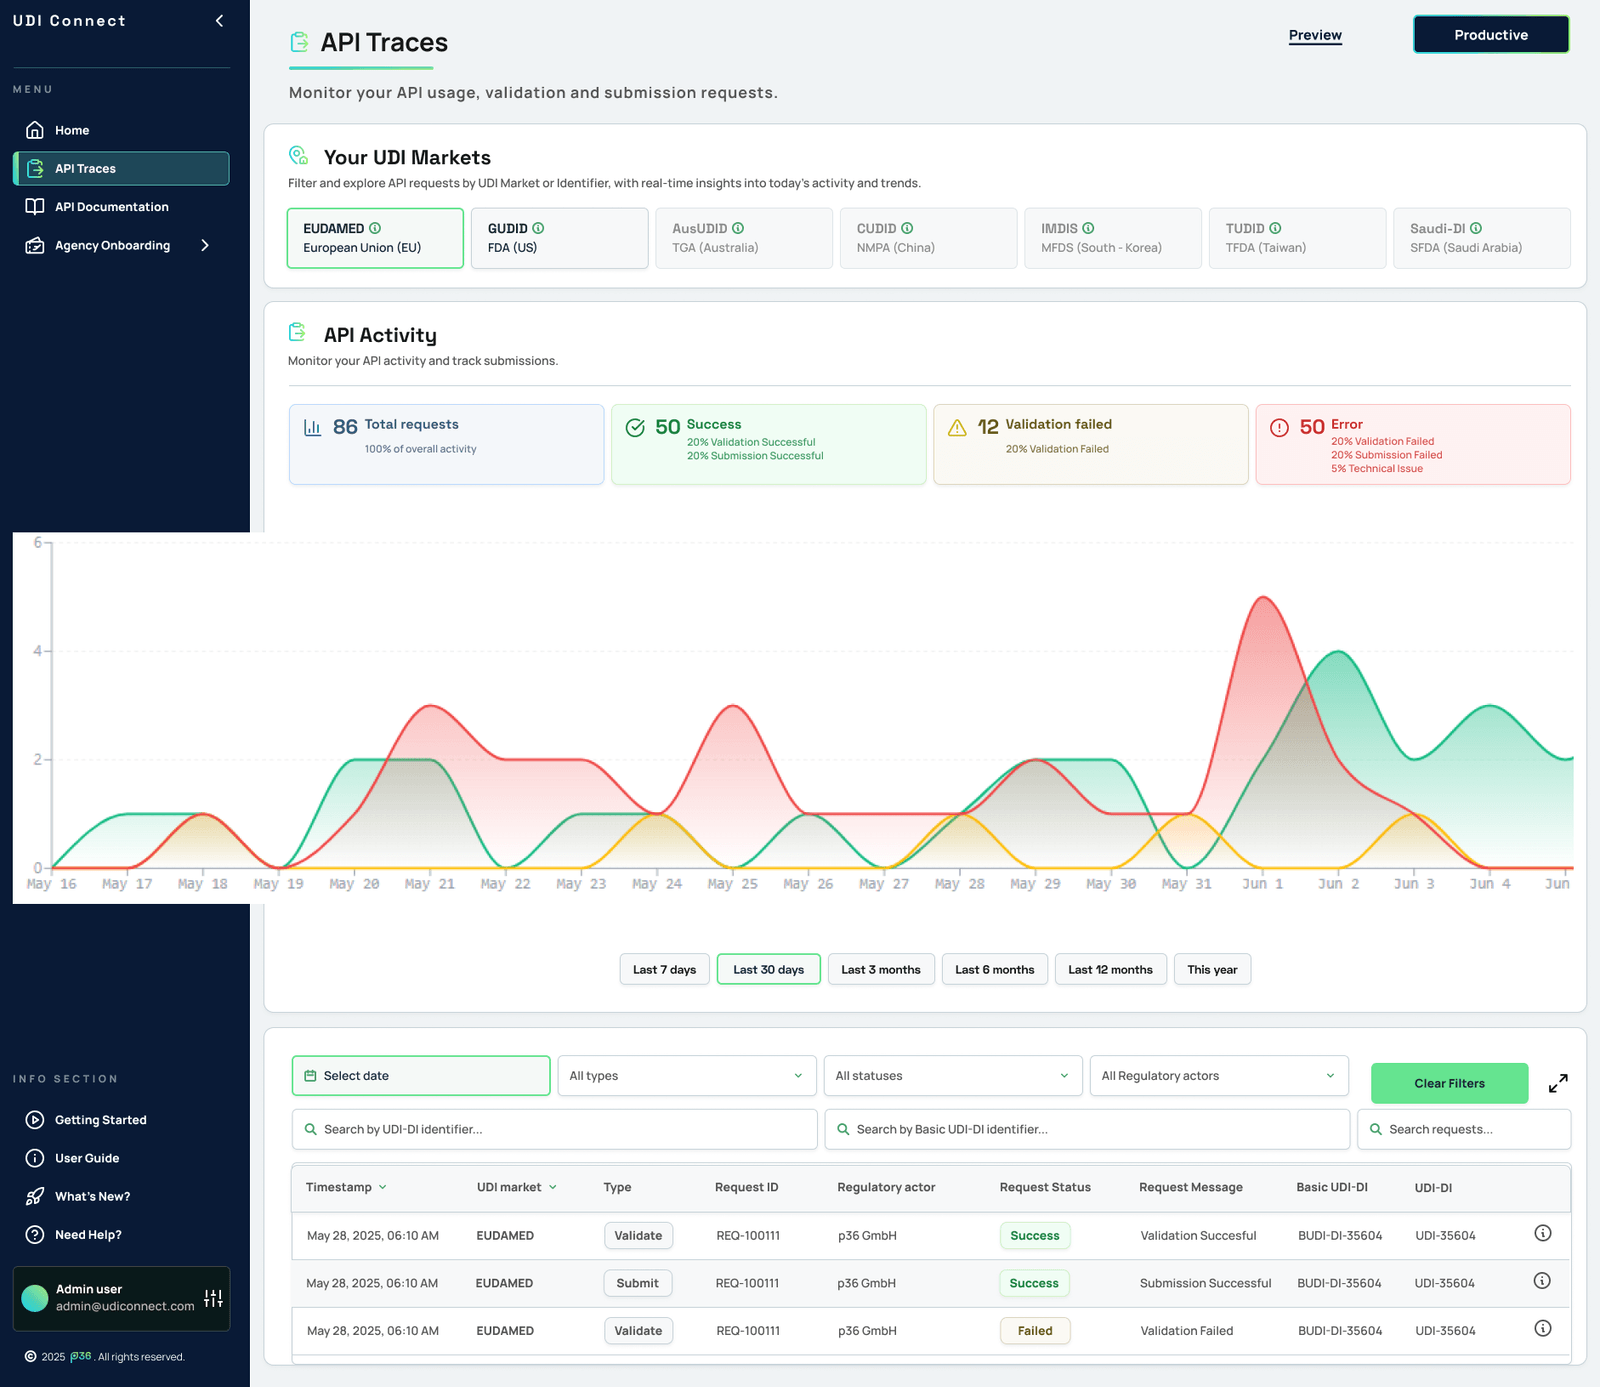Click the info icon on the first table row

(1542, 1234)
